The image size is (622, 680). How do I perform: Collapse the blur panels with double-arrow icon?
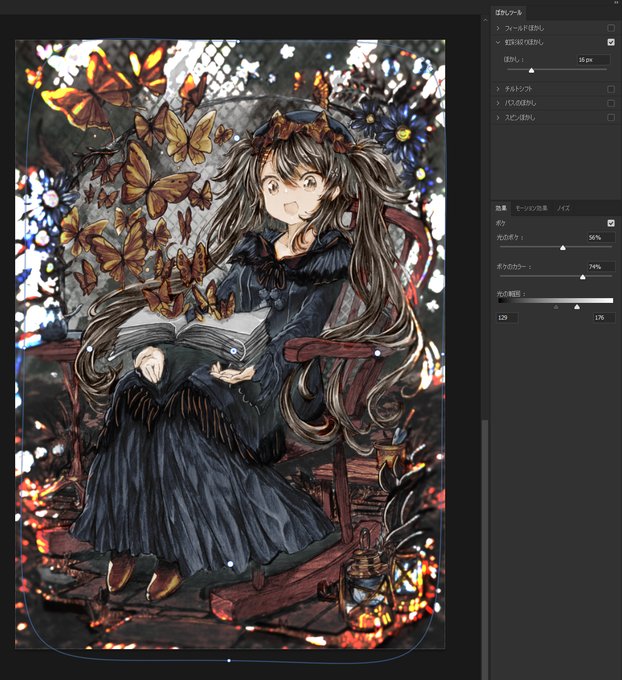(616, 2)
